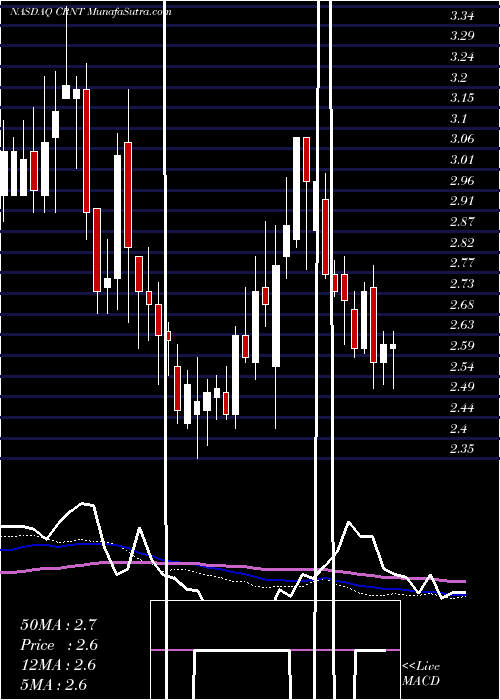Click the NASDAQ CRNT MunafaSutra.com title
This screenshot has width=500, height=700.
[x=91, y=12]
